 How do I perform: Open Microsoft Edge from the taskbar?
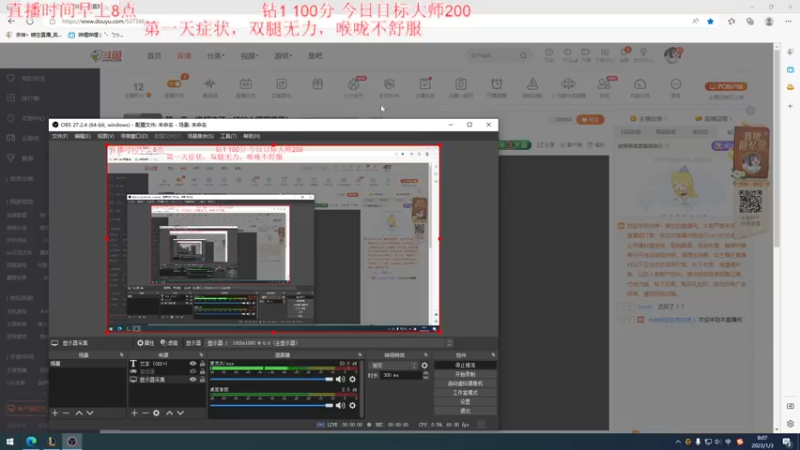click(31, 442)
